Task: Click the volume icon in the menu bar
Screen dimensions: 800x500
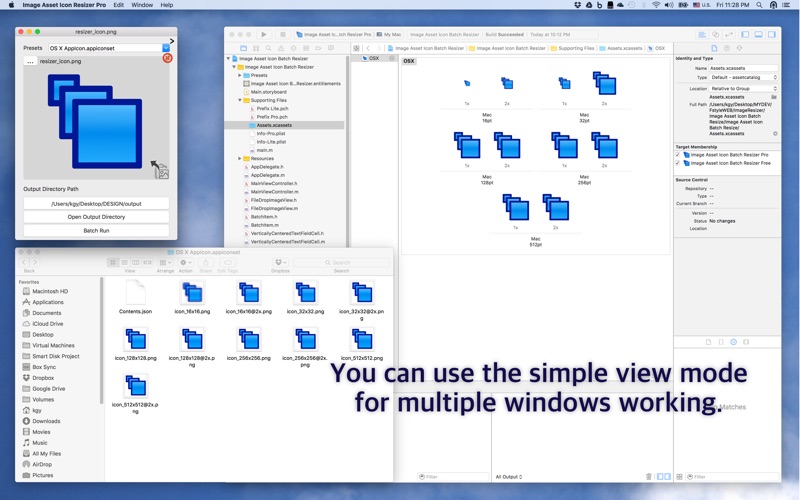Action: [x=669, y=5]
